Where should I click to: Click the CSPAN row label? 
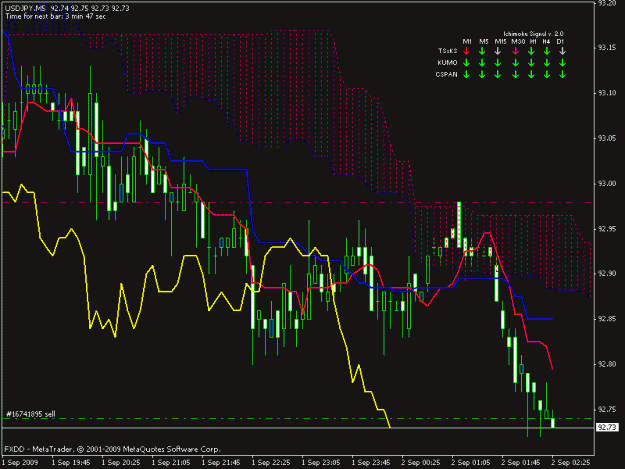446,75
